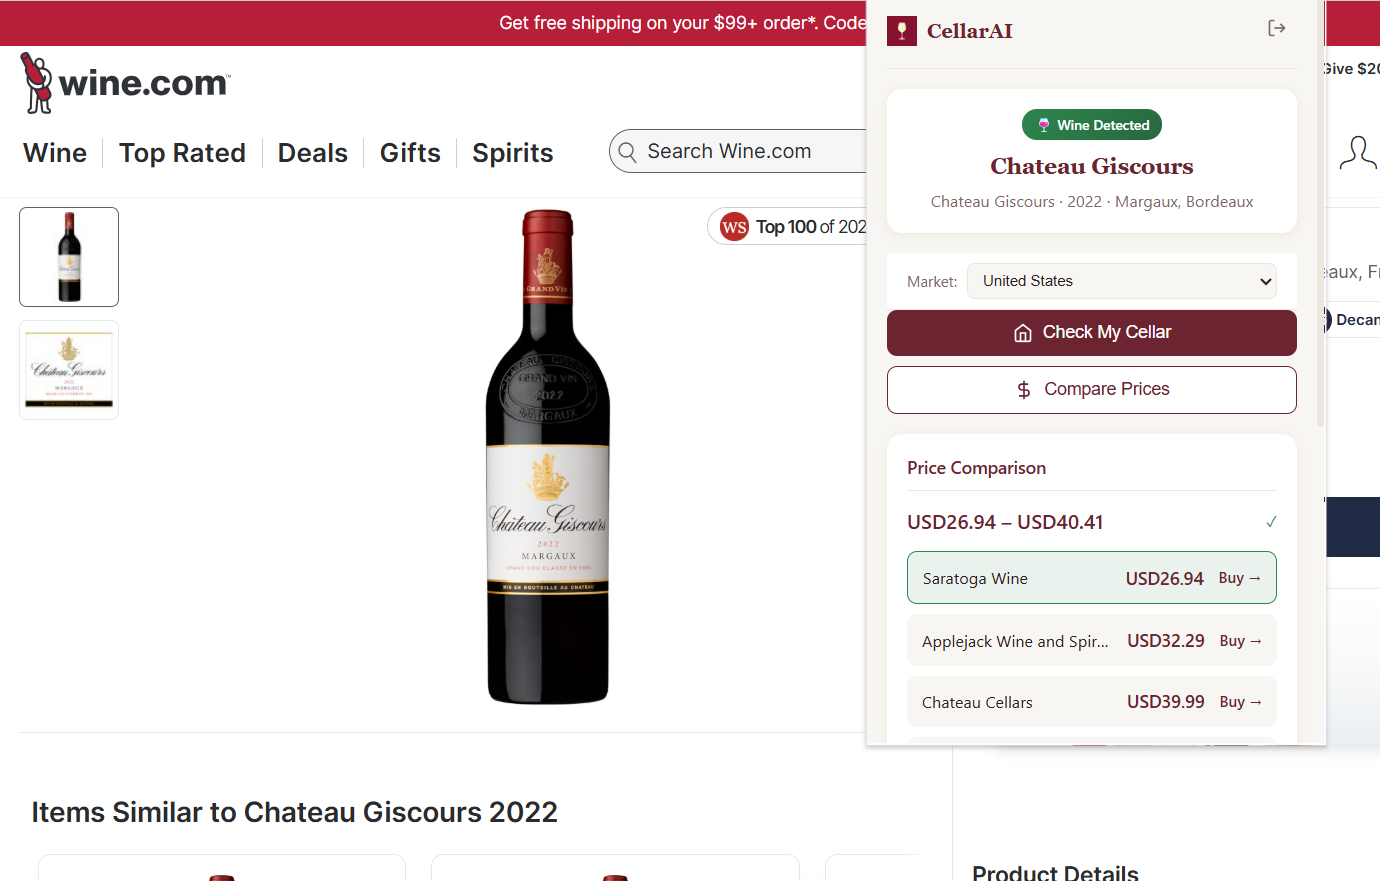
Task: Open the Market country dropdown
Action: (1121, 281)
